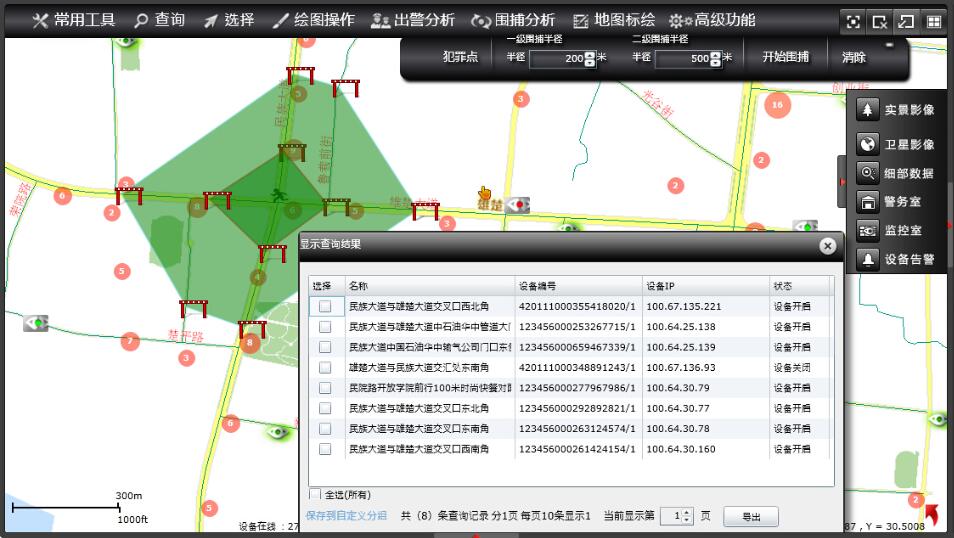Collapse the right side panel arrow
Screen dimensions: 954x538
click(x=842, y=181)
